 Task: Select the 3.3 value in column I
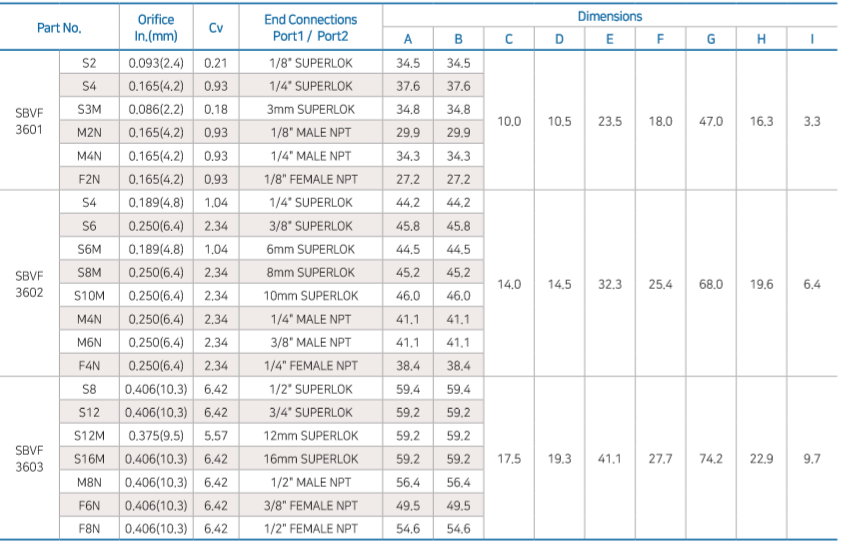[812, 121]
